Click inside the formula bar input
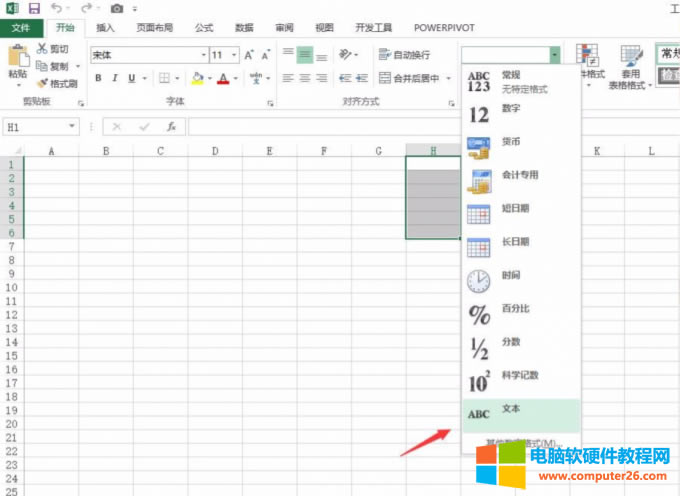Image resolution: width=680 pixels, height=496 pixels. point(400,127)
